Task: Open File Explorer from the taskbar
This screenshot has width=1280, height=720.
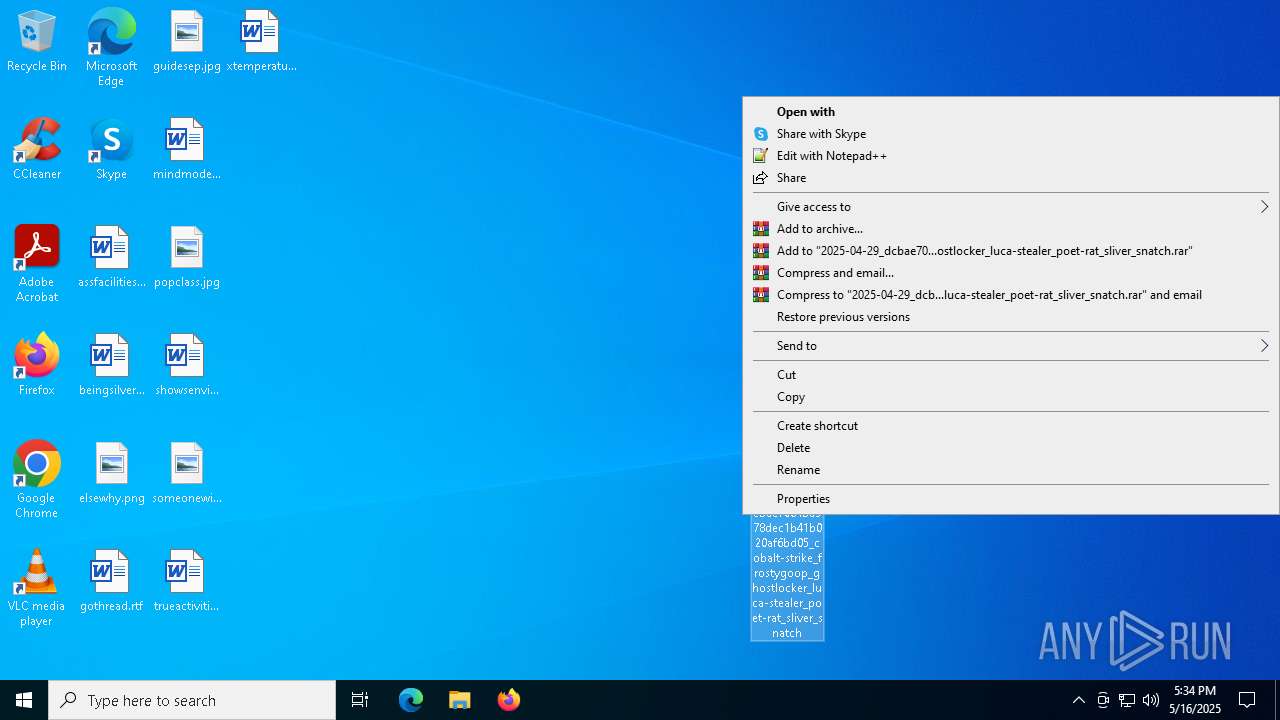Action: coord(459,700)
